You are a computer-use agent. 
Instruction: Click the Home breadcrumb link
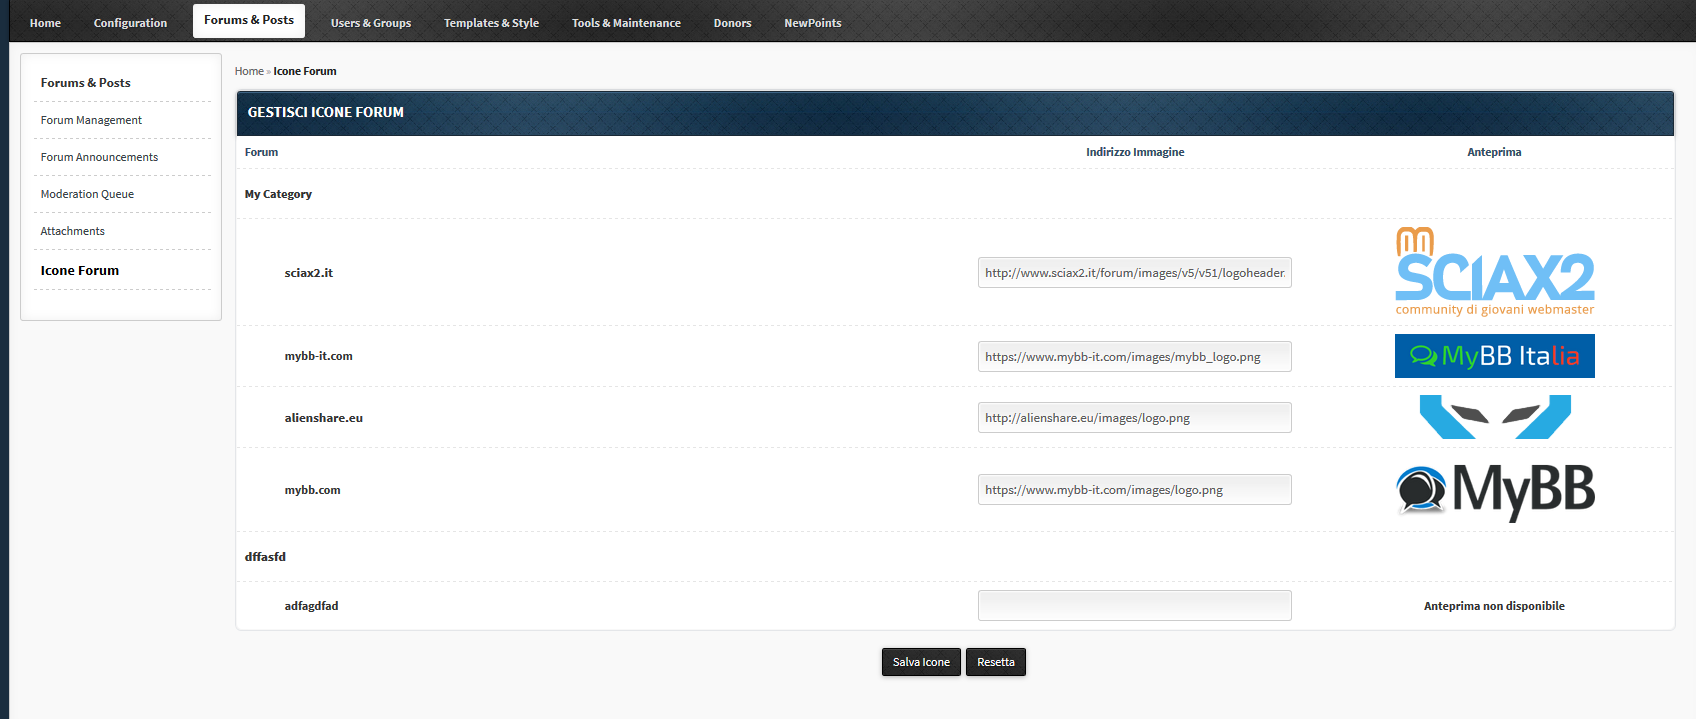tap(249, 71)
